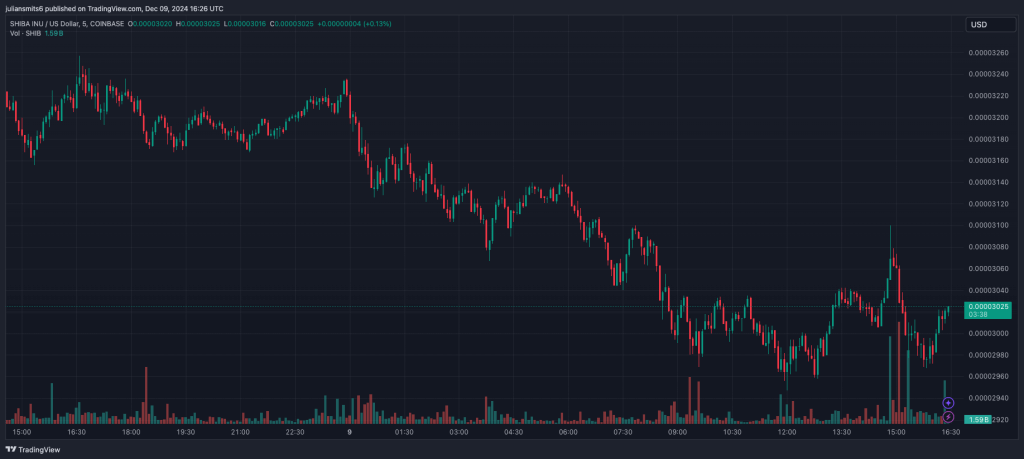The image size is (1024, 459).
Task: Click the 0.00003180 price axis label
Action: (x=989, y=139)
